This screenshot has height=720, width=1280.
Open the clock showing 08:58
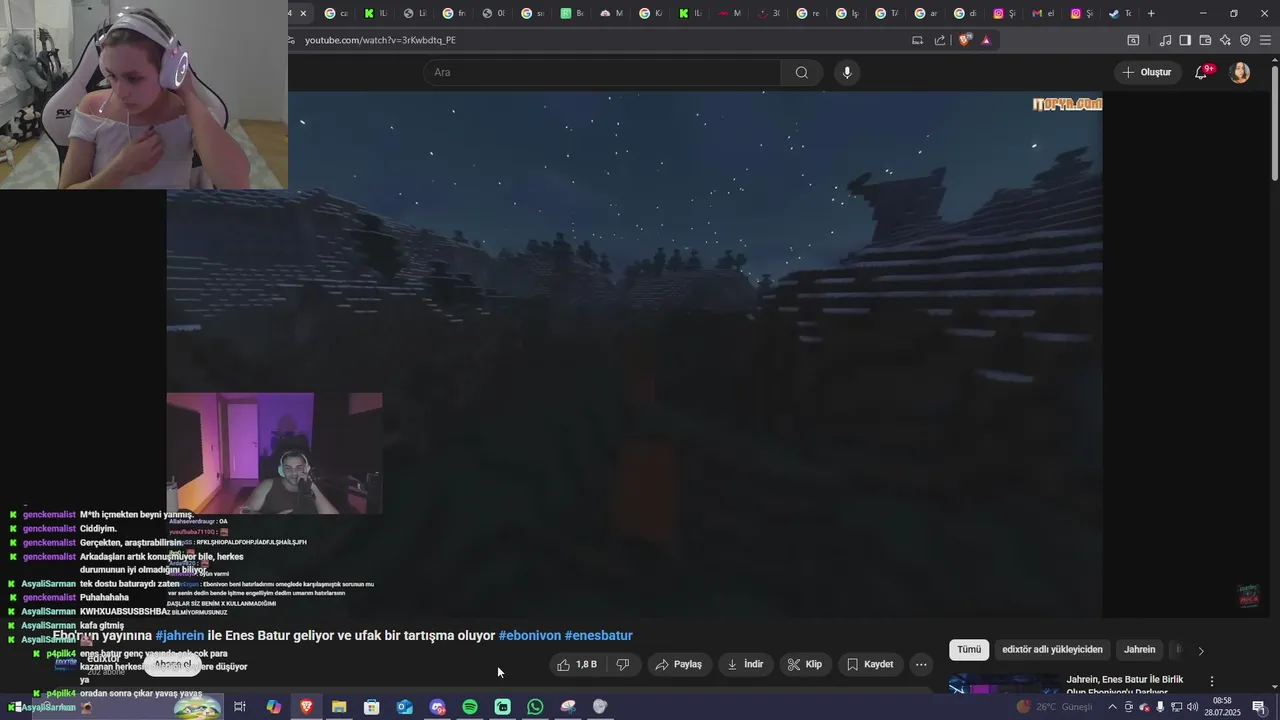tap(1222, 707)
